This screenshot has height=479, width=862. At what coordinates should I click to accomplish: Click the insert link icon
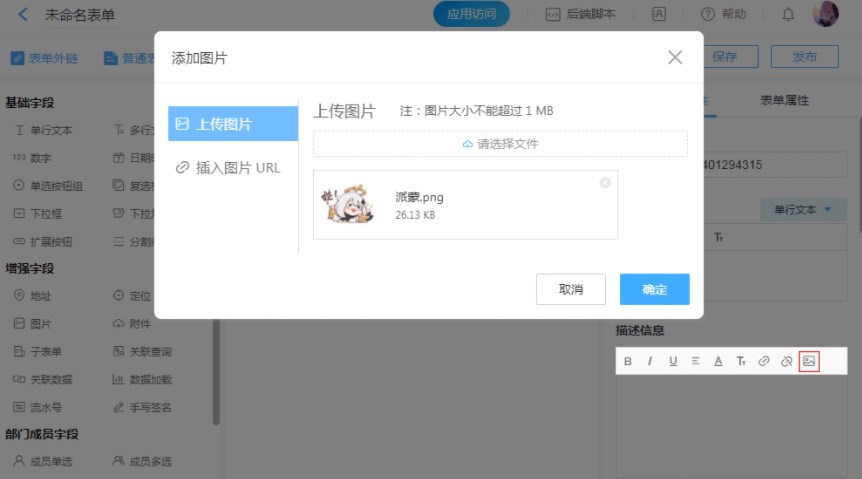click(x=764, y=361)
